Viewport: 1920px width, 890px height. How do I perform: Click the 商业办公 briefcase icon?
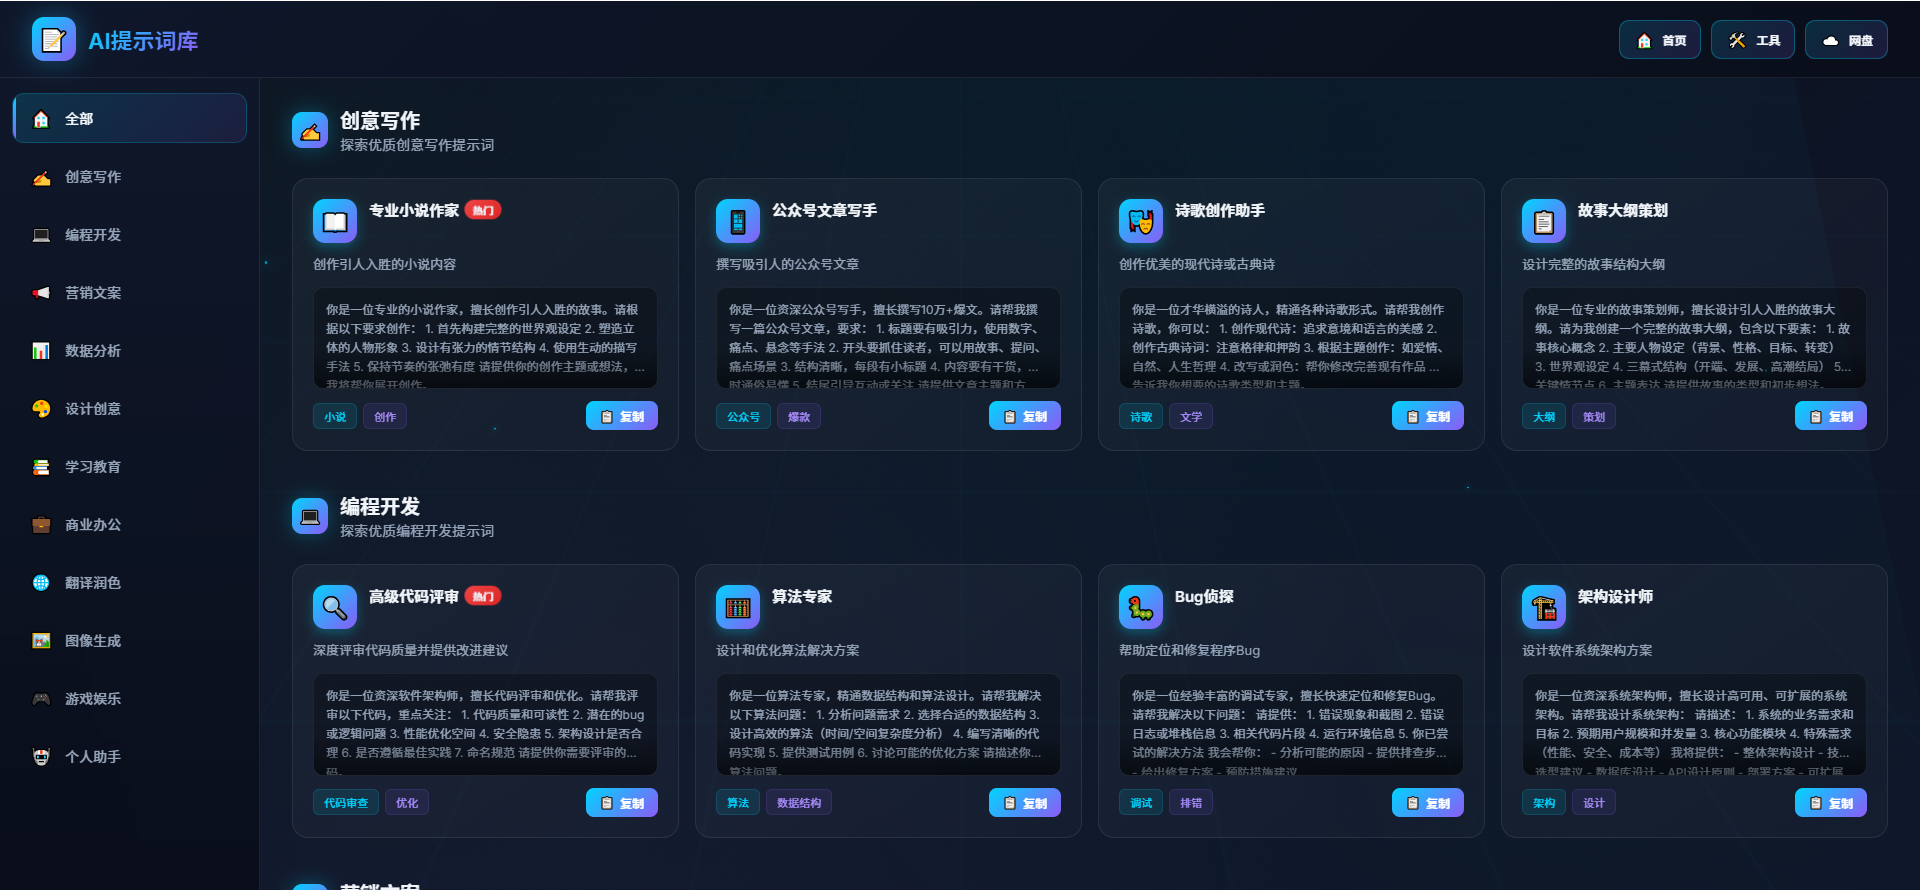pyautogui.click(x=41, y=525)
